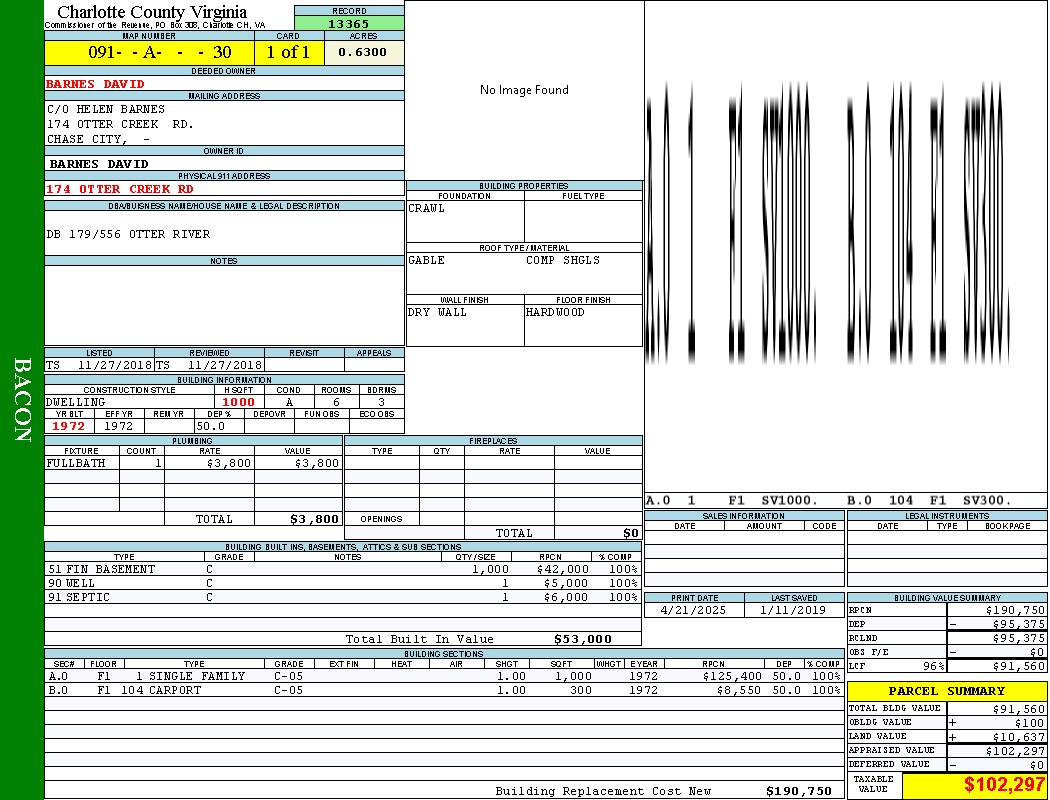This screenshot has width=1050, height=800.
Task: Click the rooms value 6
Action: [x=336, y=402]
